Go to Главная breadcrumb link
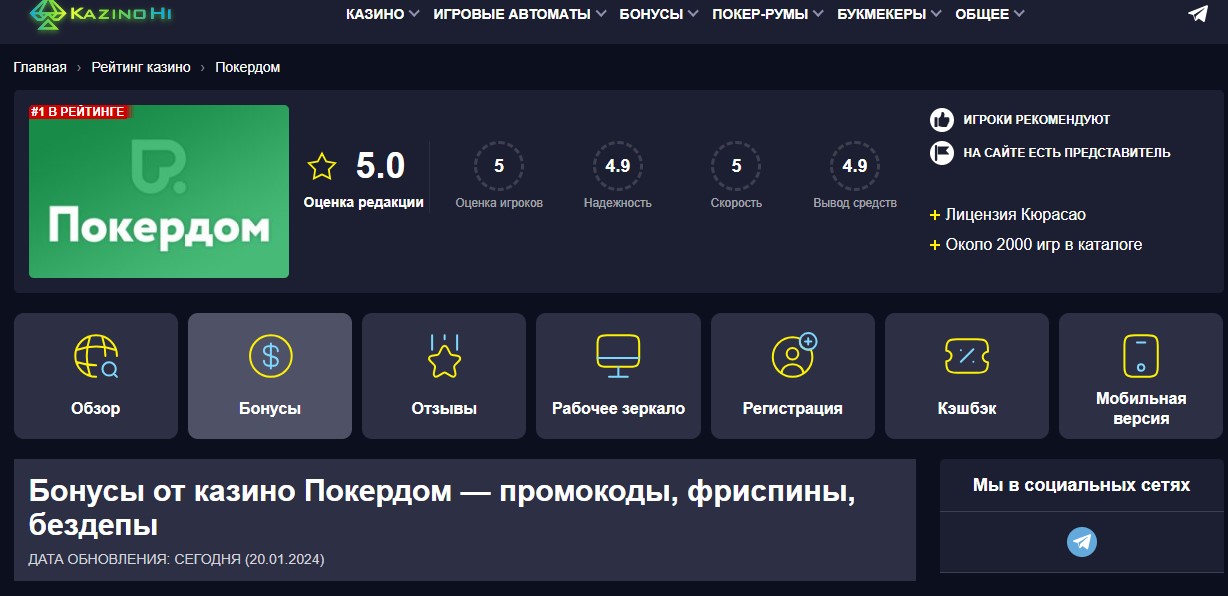Viewport: 1228px width, 596px height. 40,67
